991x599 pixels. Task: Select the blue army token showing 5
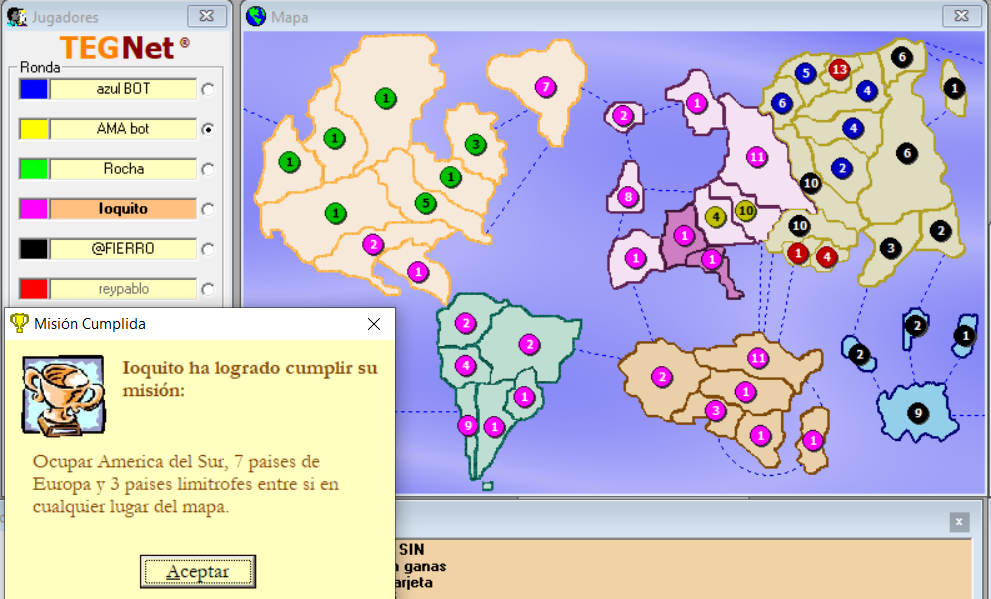tap(805, 73)
